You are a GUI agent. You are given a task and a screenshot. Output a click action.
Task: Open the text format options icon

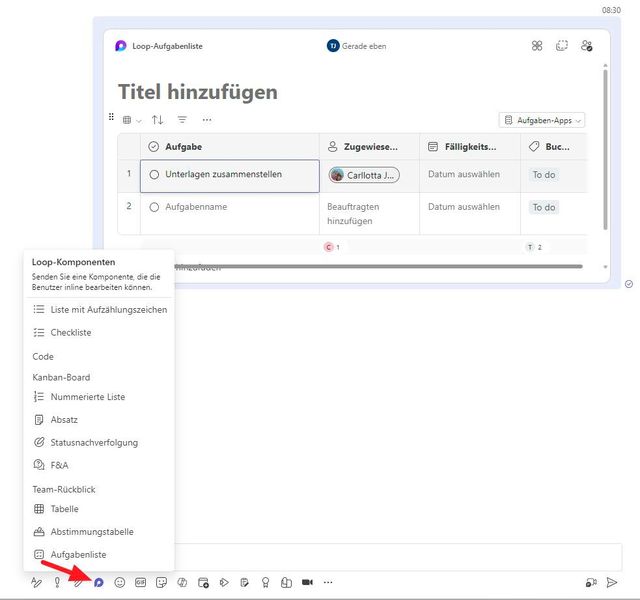coord(36,582)
